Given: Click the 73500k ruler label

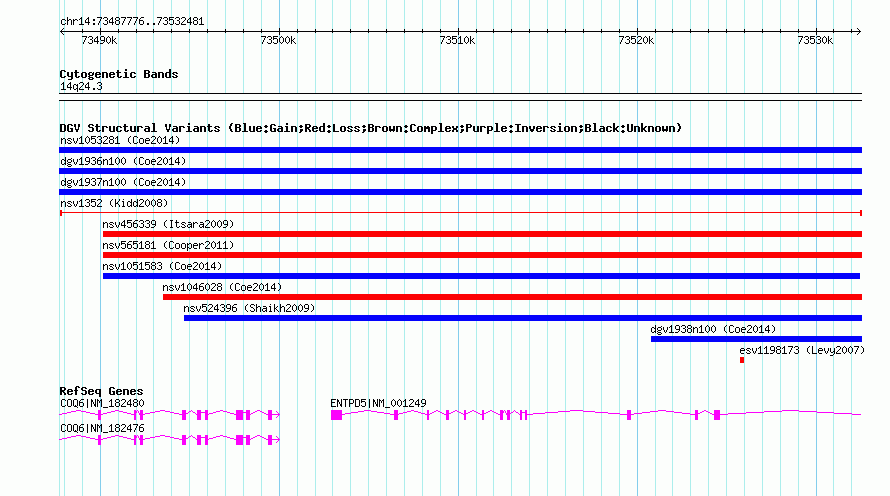Looking at the screenshot, I should 278,40.
